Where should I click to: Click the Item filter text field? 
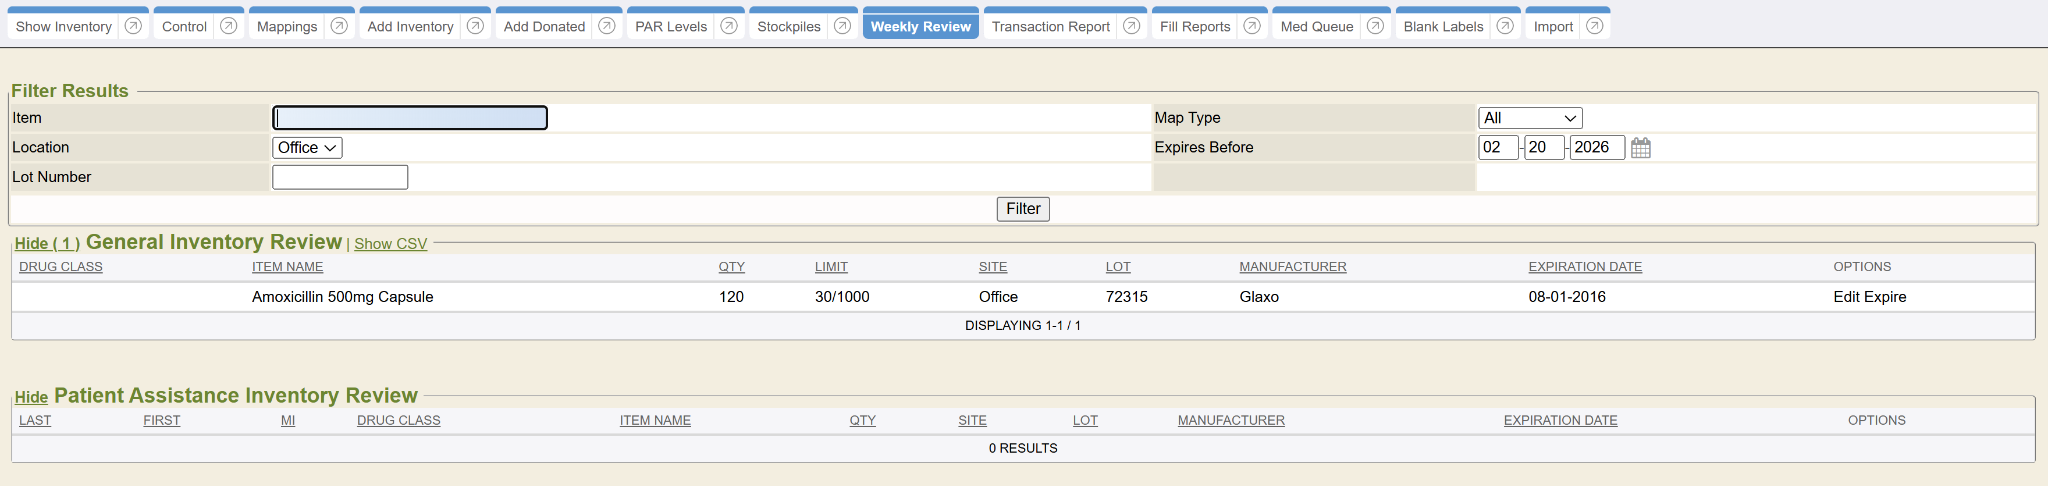click(x=410, y=118)
